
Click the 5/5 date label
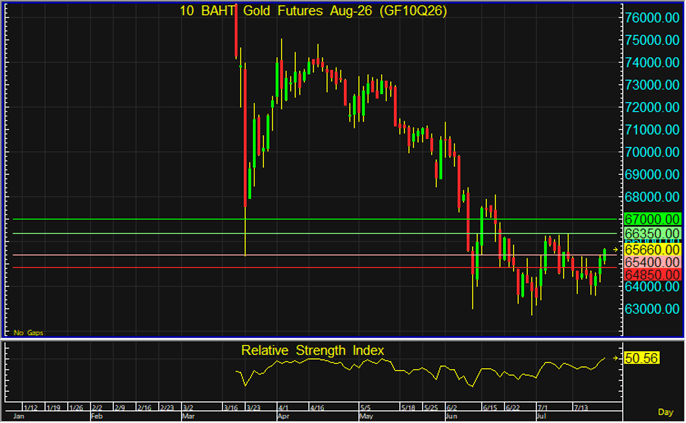365,408
